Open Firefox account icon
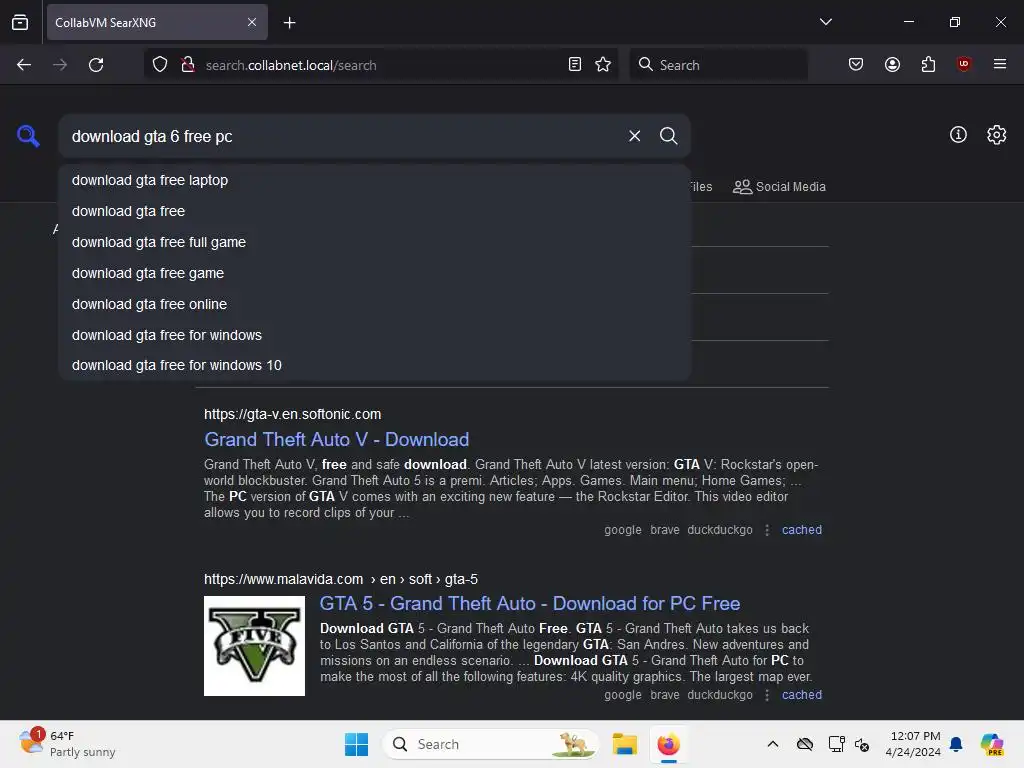 pyautogui.click(x=892, y=65)
